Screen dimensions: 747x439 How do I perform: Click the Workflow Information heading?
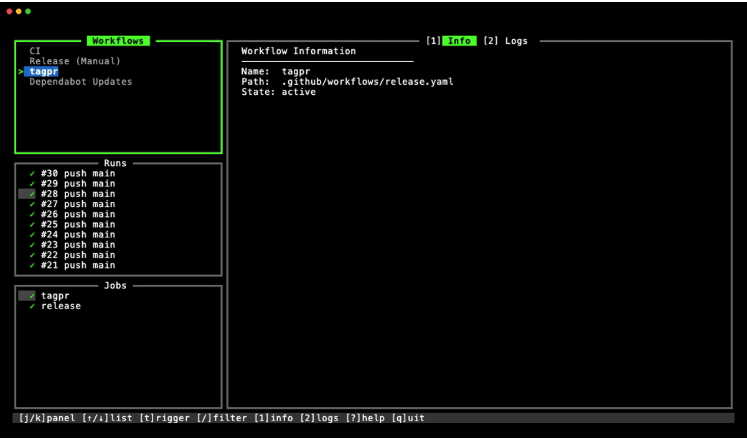298,51
